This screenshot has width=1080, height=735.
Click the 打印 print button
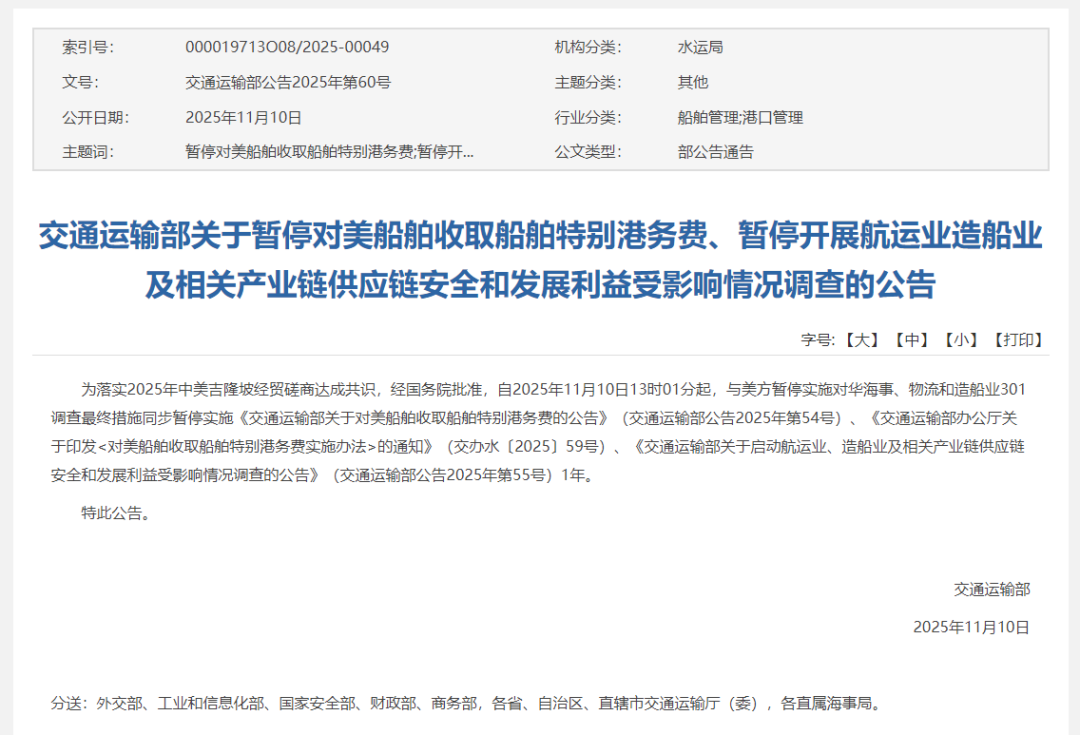click(x=1018, y=340)
